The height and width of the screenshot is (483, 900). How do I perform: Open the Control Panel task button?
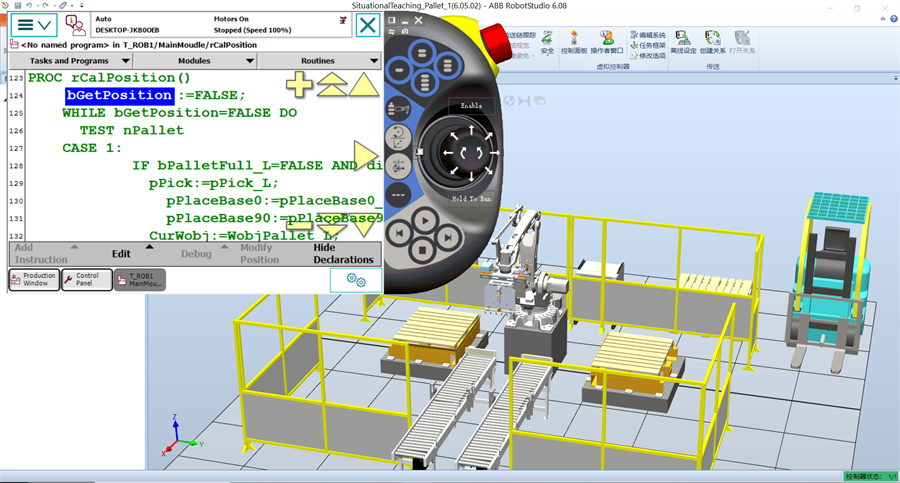87,280
